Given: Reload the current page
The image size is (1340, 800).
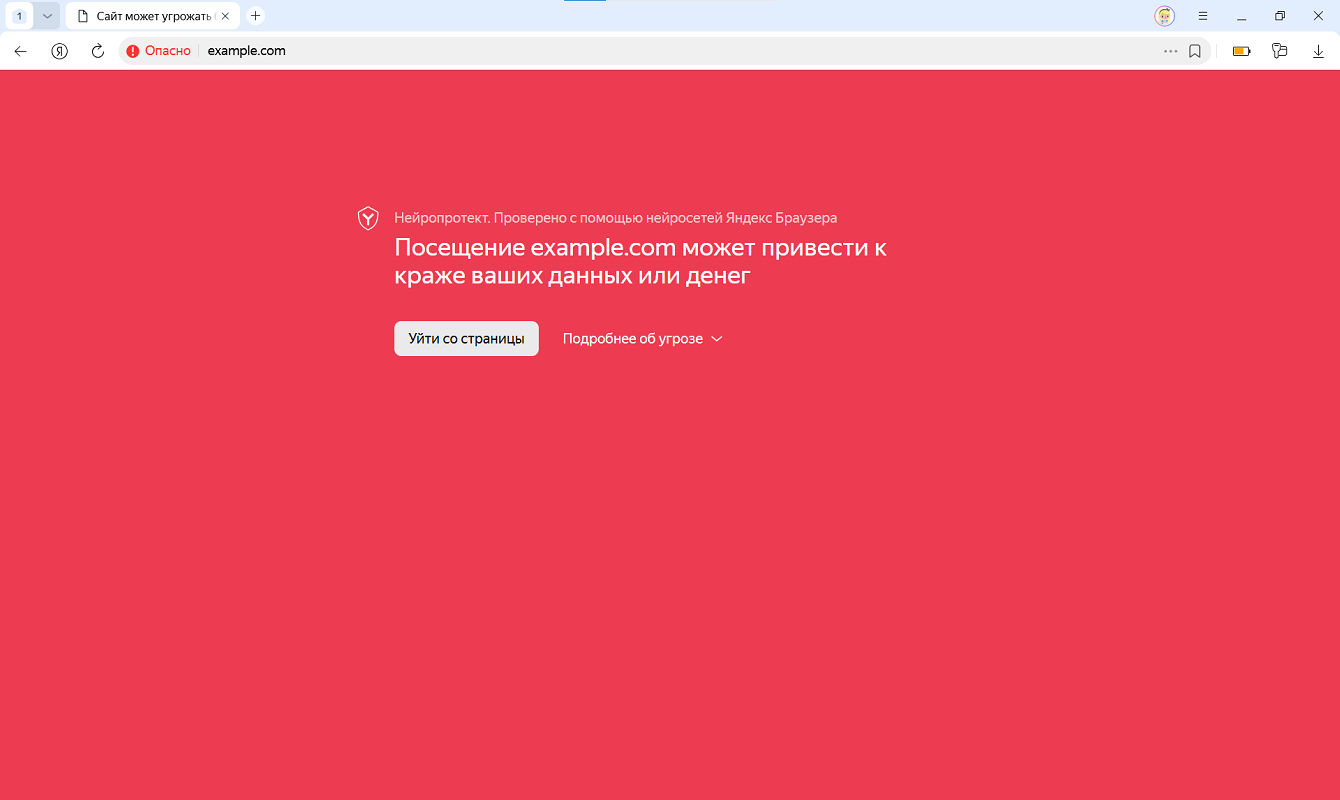Looking at the screenshot, I should pyautogui.click(x=98, y=51).
